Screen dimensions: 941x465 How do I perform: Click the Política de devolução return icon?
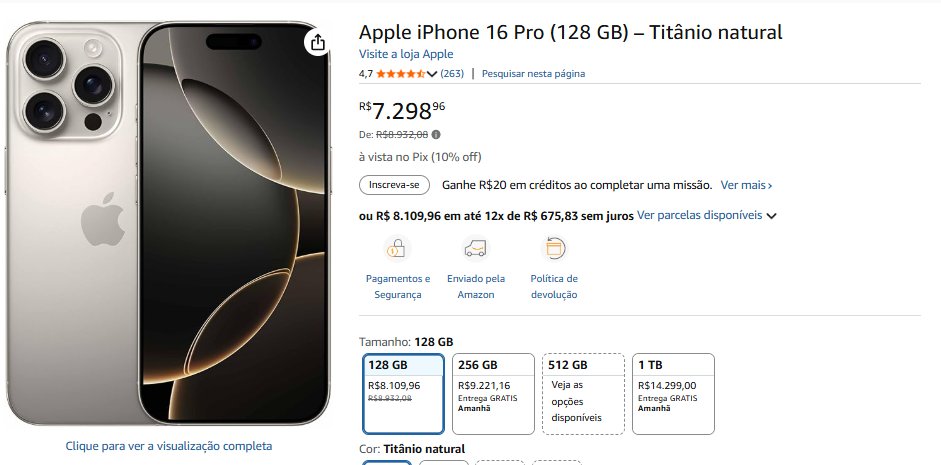click(554, 248)
